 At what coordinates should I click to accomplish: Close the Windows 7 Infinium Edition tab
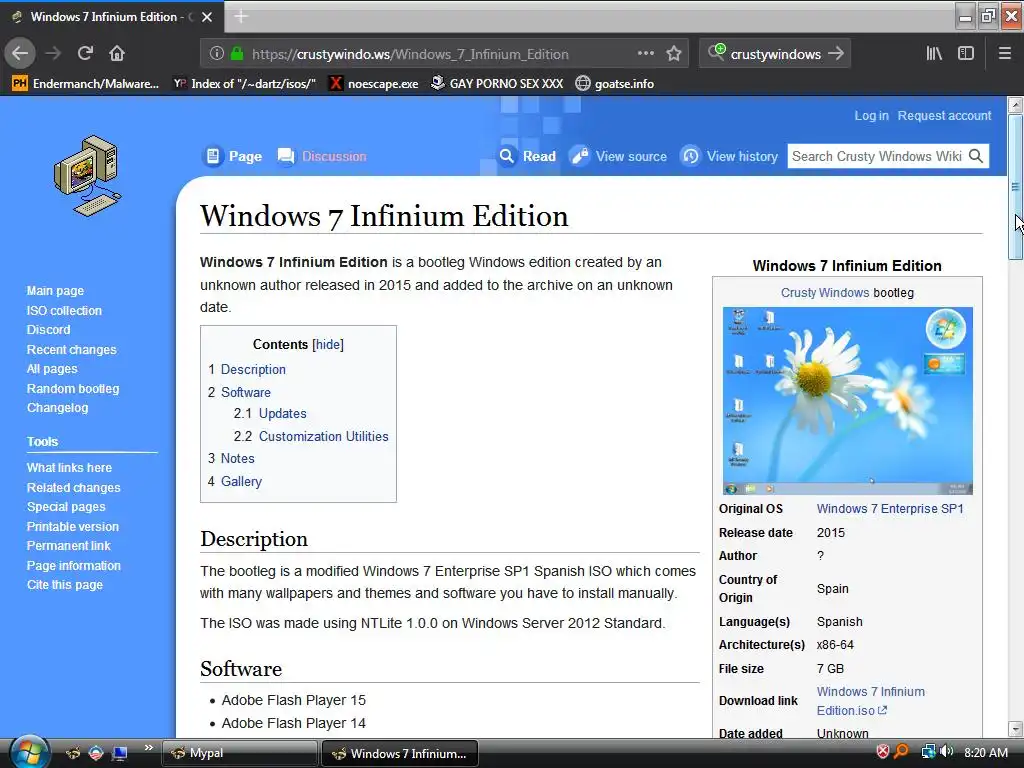pyautogui.click(x=207, y=17)
